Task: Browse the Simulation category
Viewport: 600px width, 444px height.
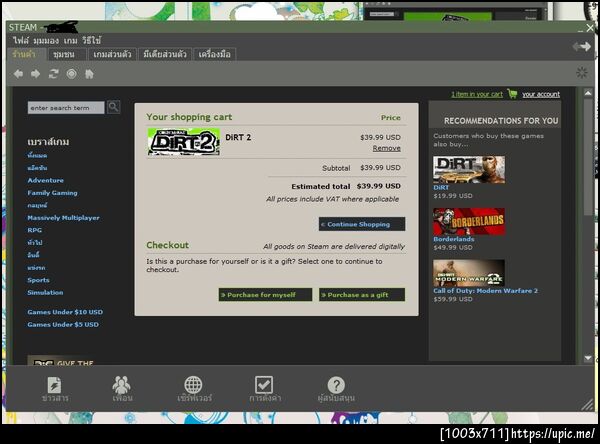Action: pos(45,292)
